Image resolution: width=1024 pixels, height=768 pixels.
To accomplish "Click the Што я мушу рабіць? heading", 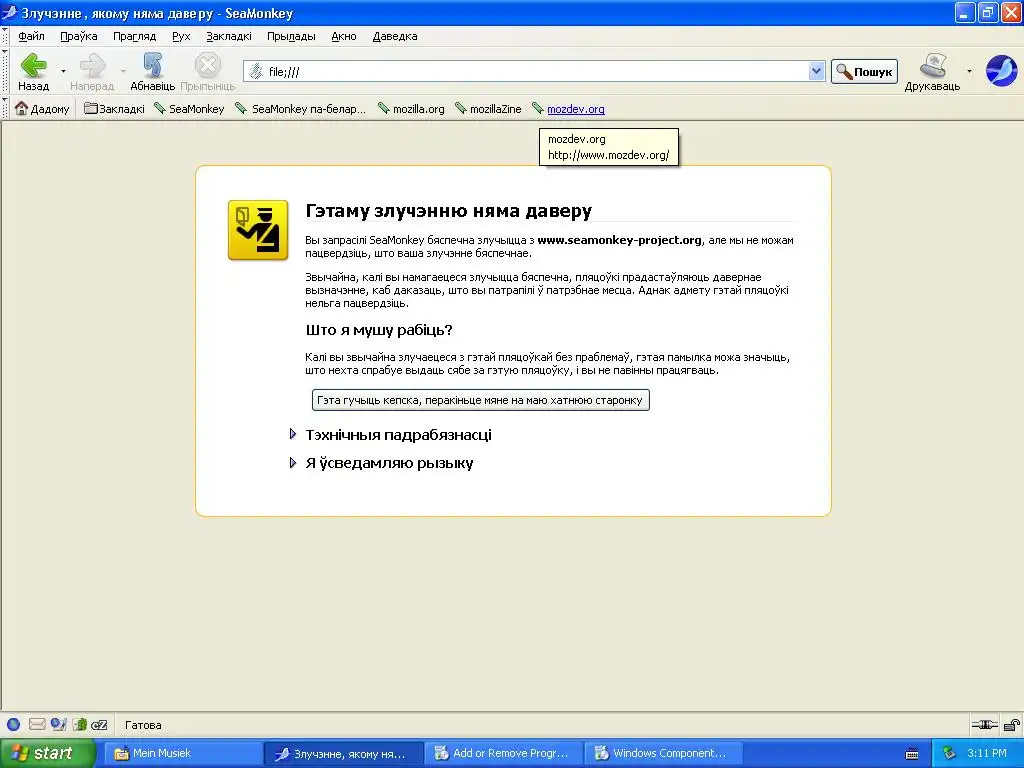I will pyautogui.click(x=379, y=330).
